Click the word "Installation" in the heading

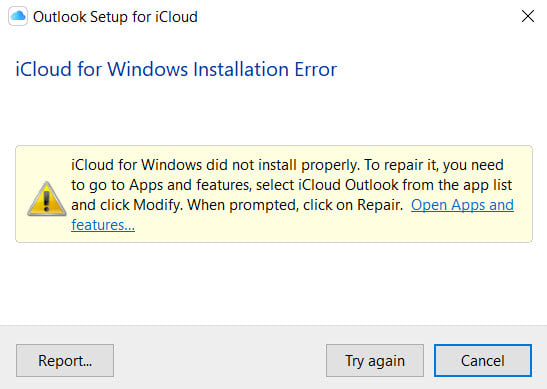[x=241, y=69]
